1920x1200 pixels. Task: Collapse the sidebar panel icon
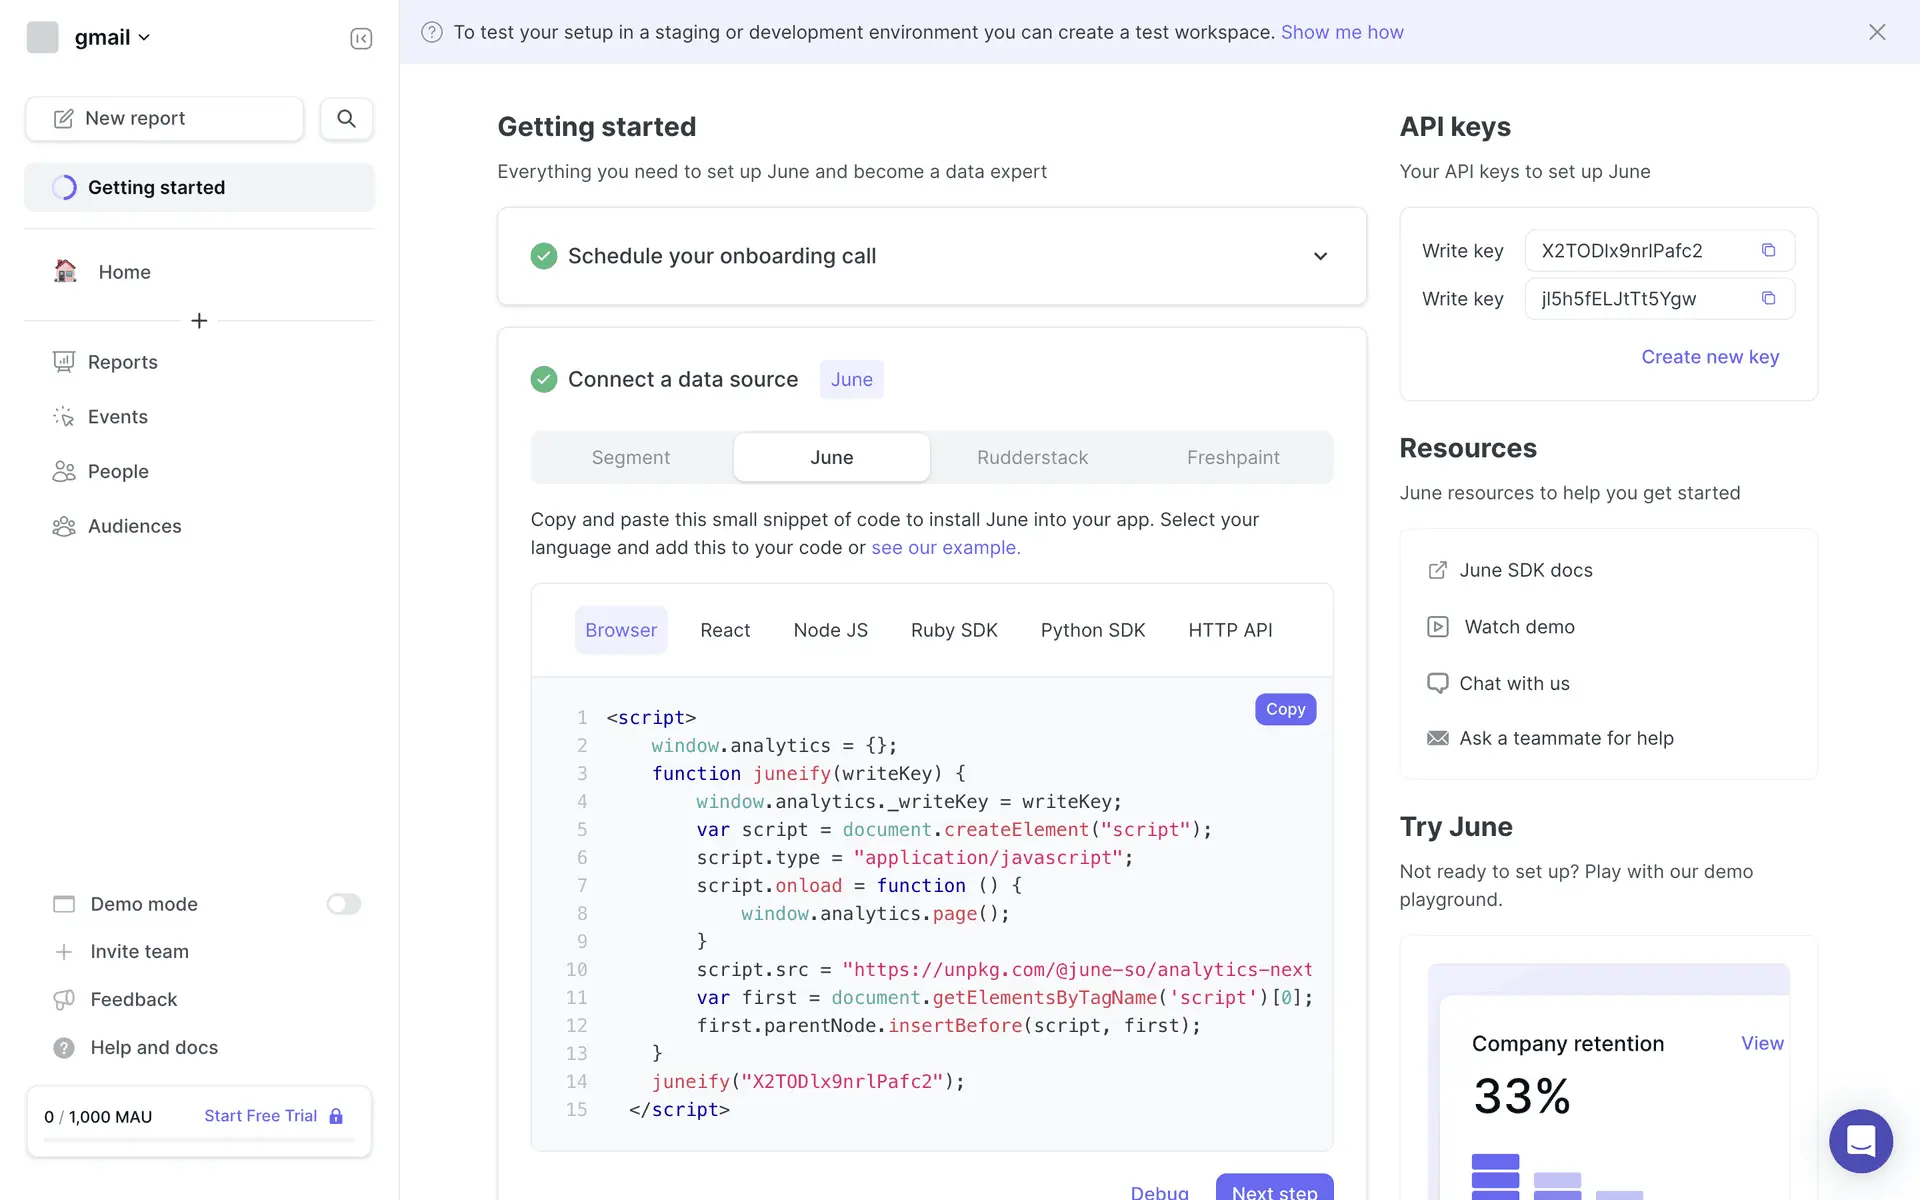(361, 38)
